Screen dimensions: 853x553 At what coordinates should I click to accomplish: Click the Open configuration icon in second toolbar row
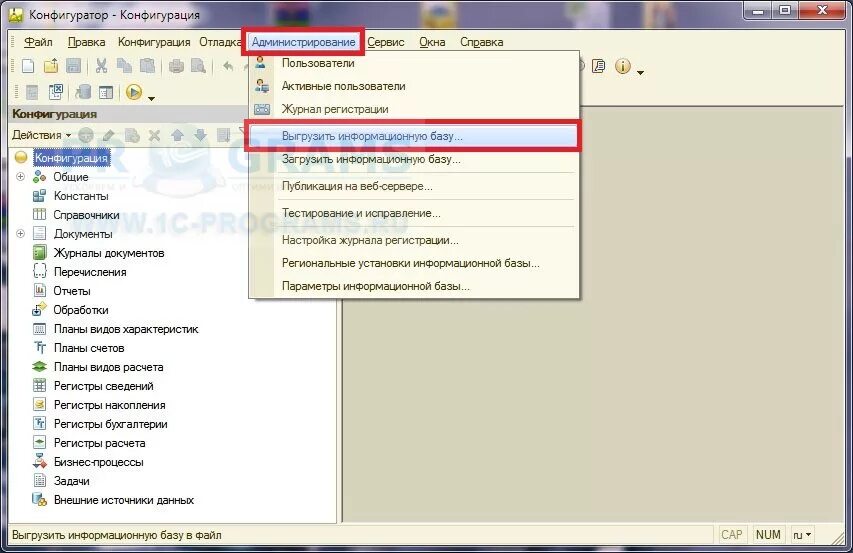click(x=32, y=92)
